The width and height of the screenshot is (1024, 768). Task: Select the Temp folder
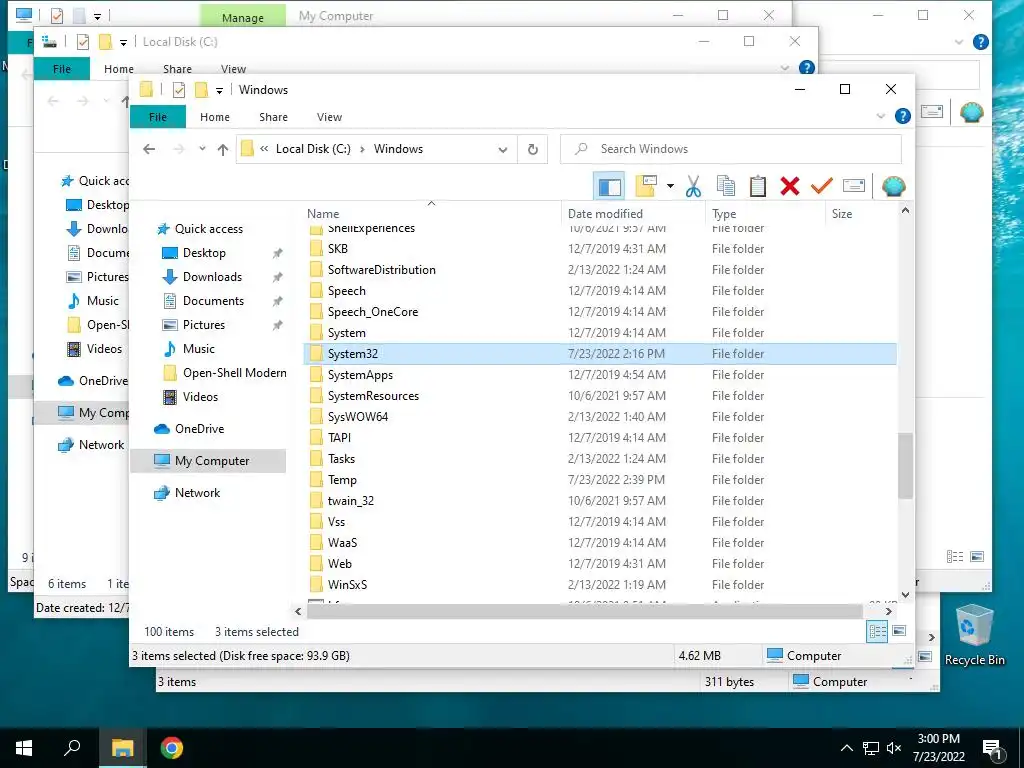[342, 480]
